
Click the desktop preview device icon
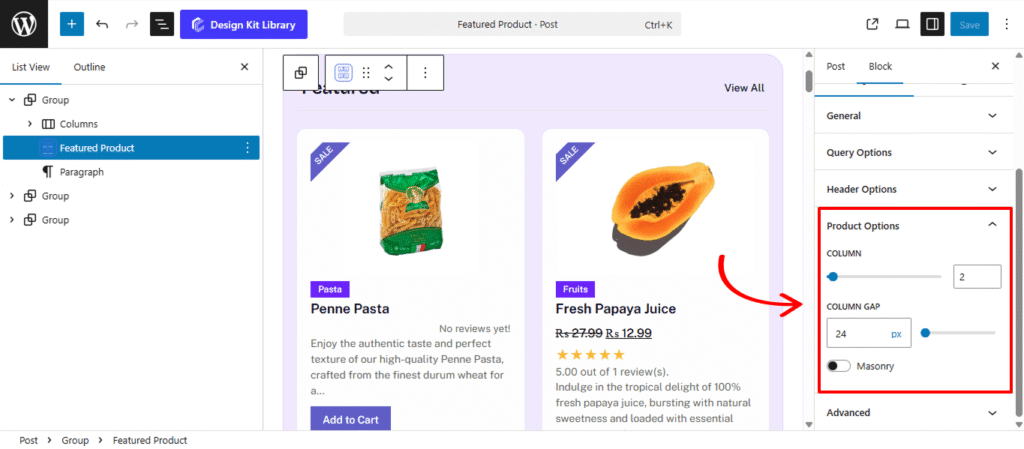coord(902,24)
